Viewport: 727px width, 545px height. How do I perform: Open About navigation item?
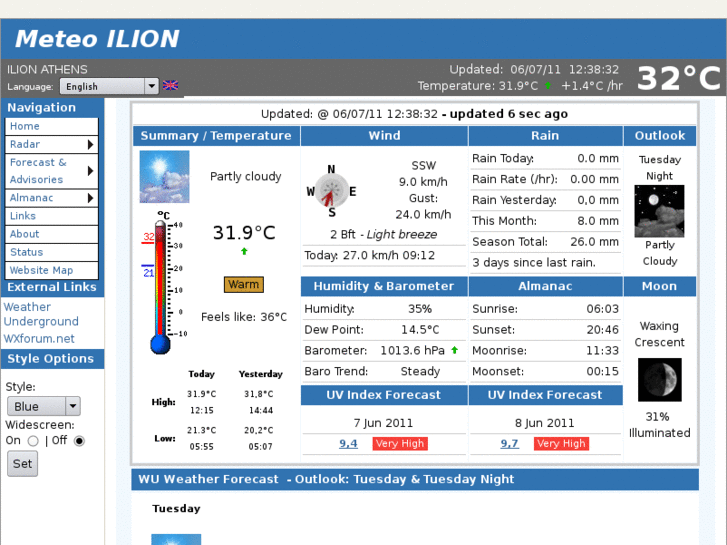51,234
